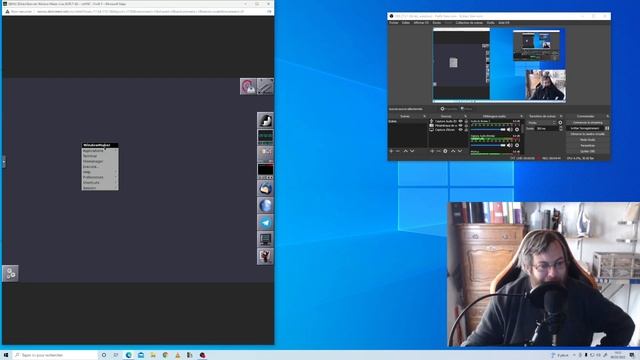Toggle lock for Capture d'écran source
Screen dimensions: 640x360
(x=466, y=130)
